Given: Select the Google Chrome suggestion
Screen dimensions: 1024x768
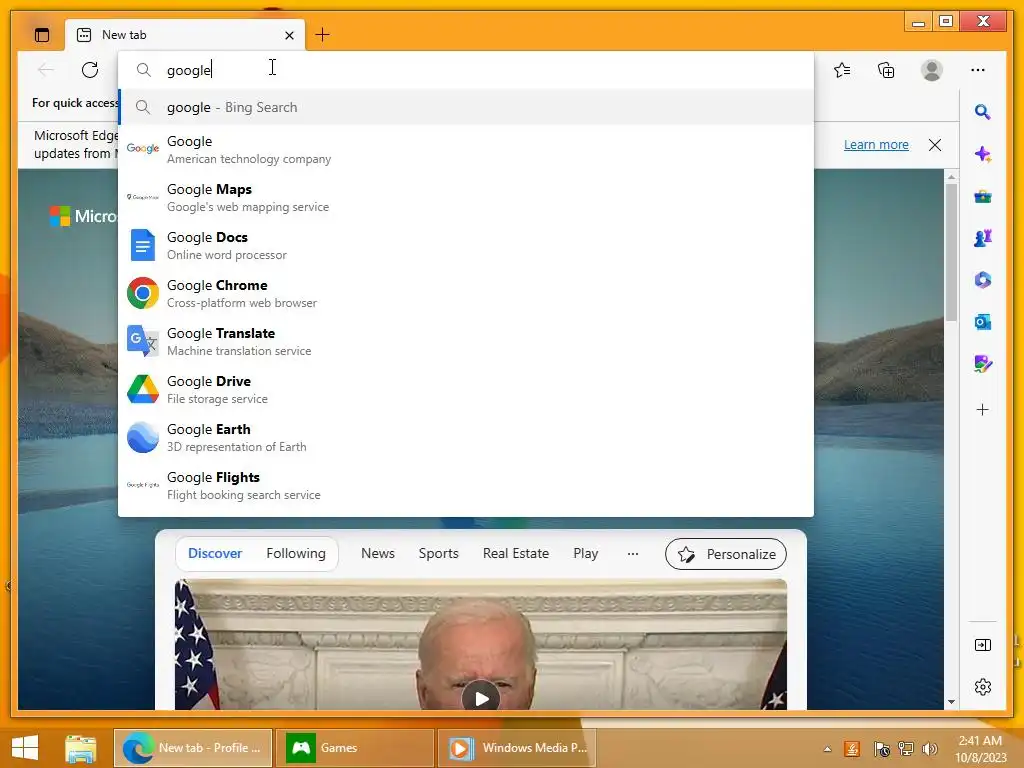Looking at the screenshot, I should 466,293.
